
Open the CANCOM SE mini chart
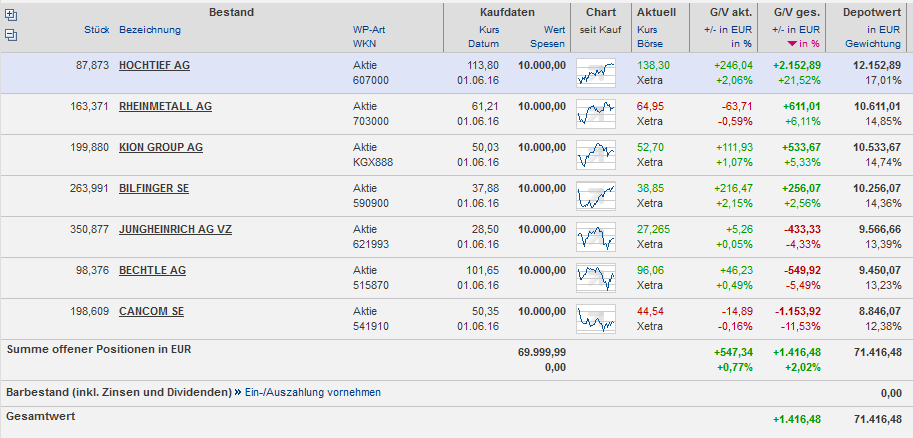coord(596,319)
